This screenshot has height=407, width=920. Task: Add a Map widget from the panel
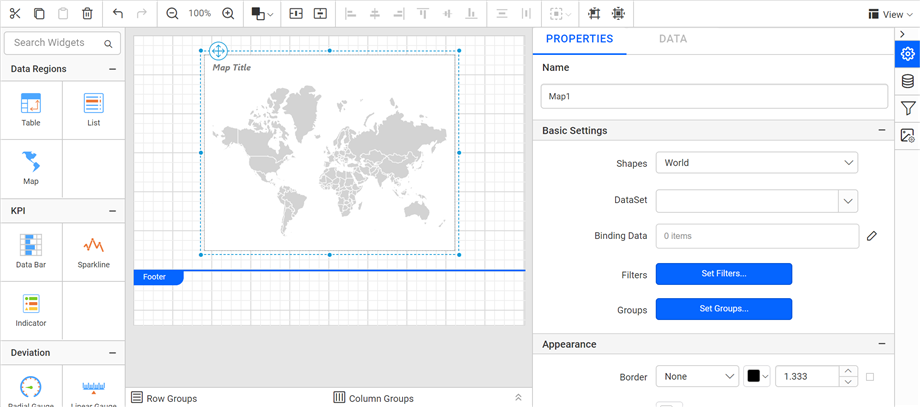[31, 167]
